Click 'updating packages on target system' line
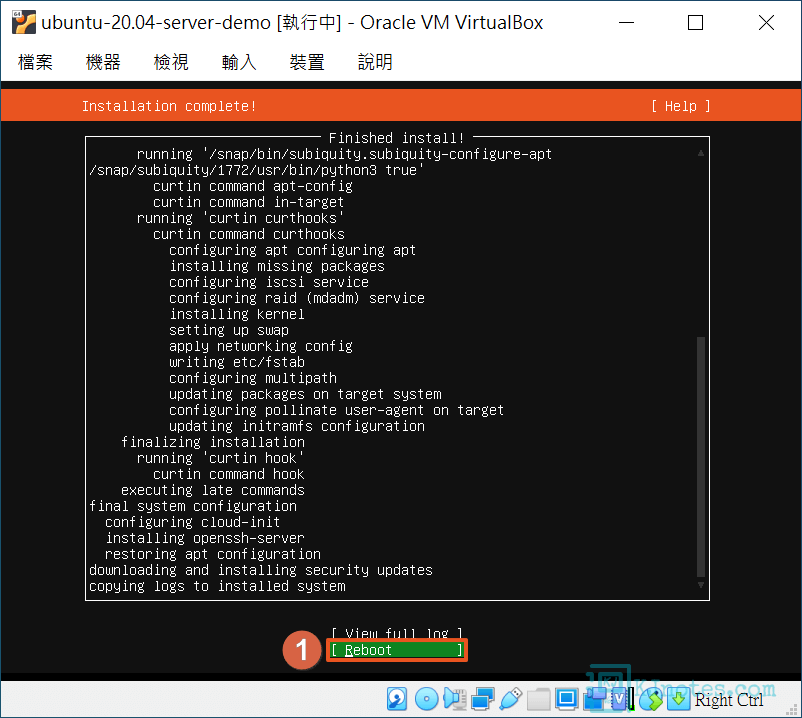The image size is (802, 718). point(305,394)
